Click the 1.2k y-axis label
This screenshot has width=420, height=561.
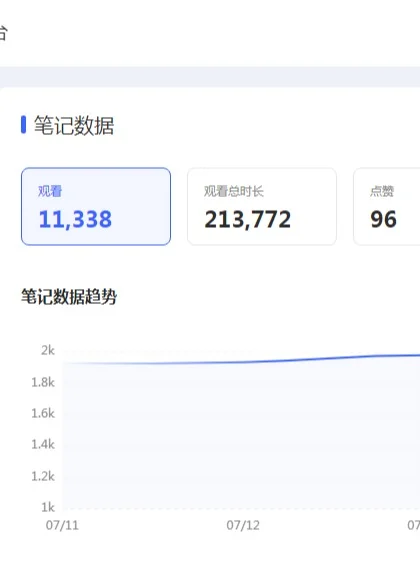pyautogui.click(x=43, y=476)
